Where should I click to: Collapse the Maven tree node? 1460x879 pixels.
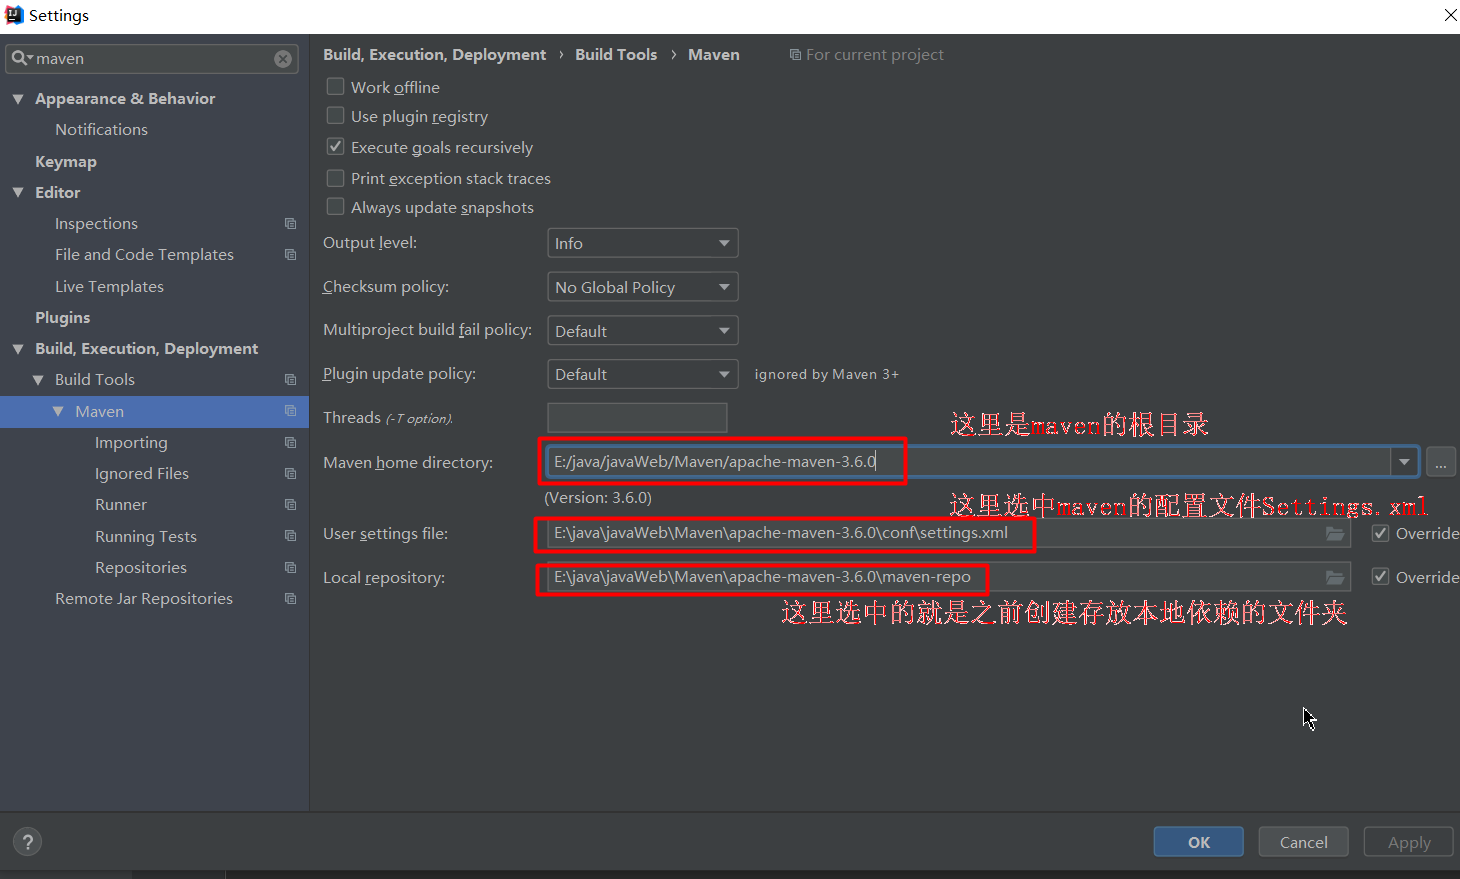click(58, 411)
